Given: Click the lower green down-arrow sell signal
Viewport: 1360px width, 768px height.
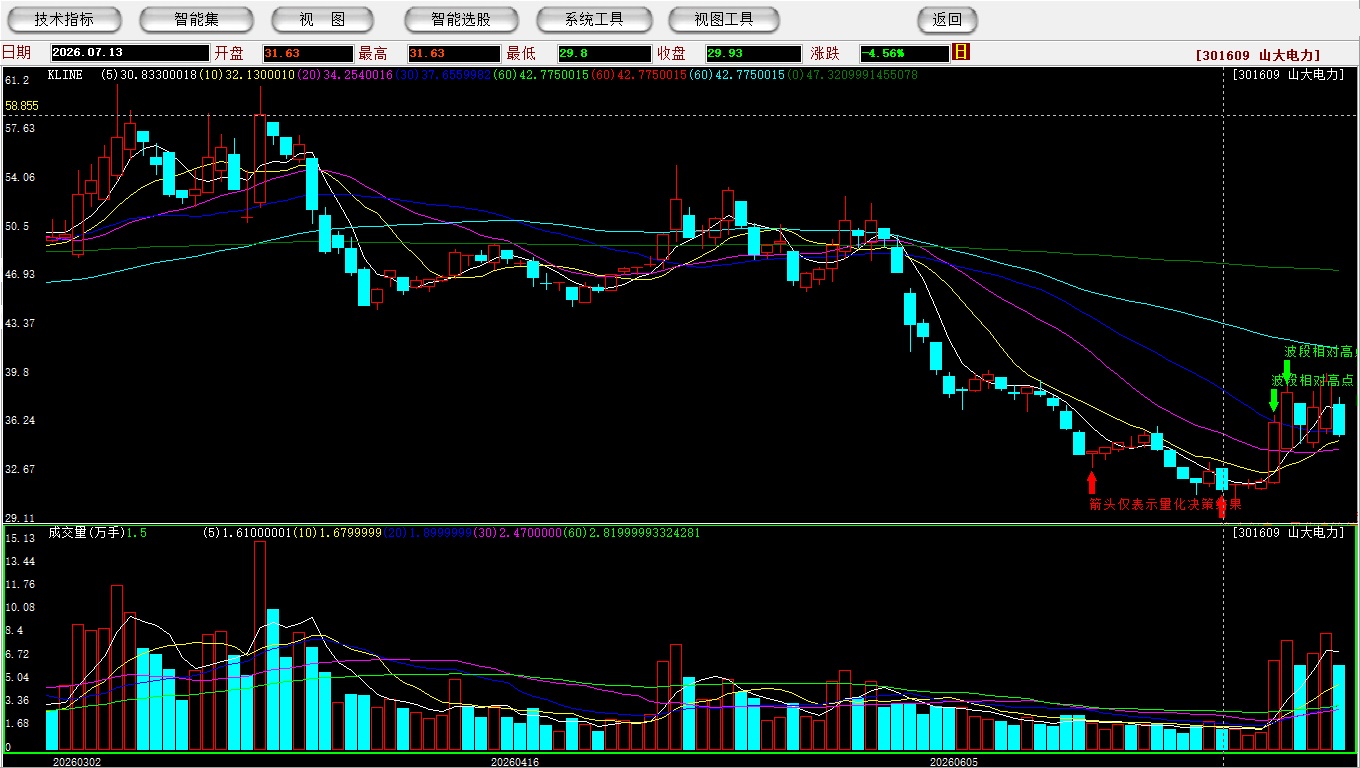Looking at the screenshot, I should pos(1273,400).
